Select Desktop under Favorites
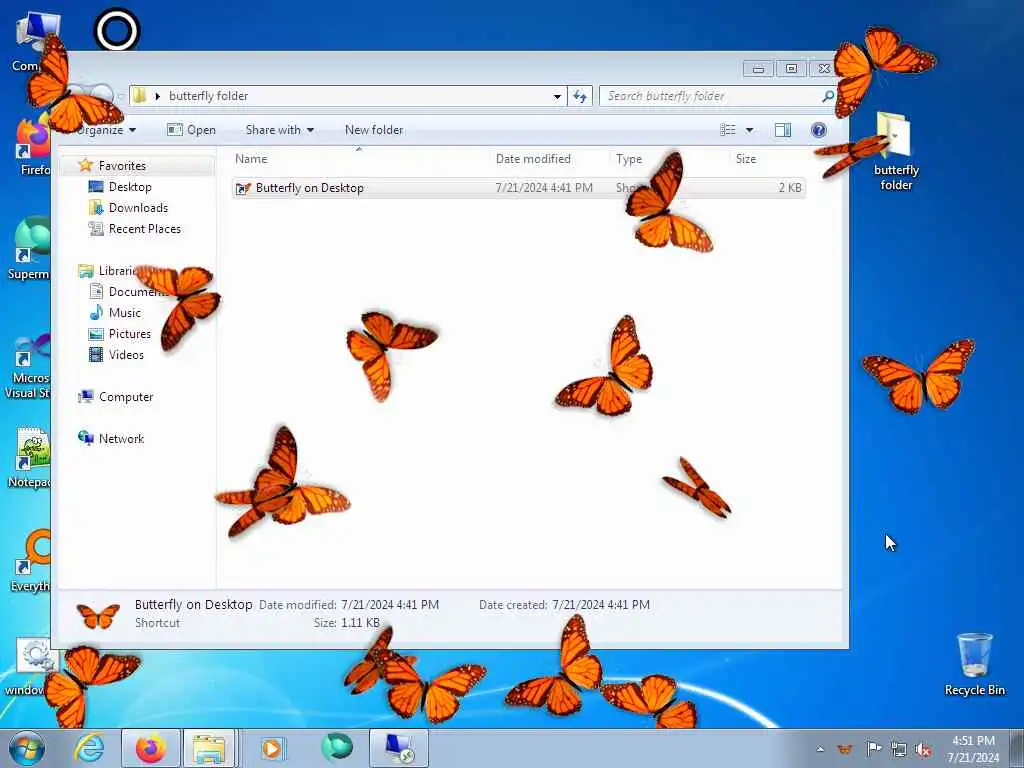Viewport: 1024px width, 768px height. click(130, 187)
